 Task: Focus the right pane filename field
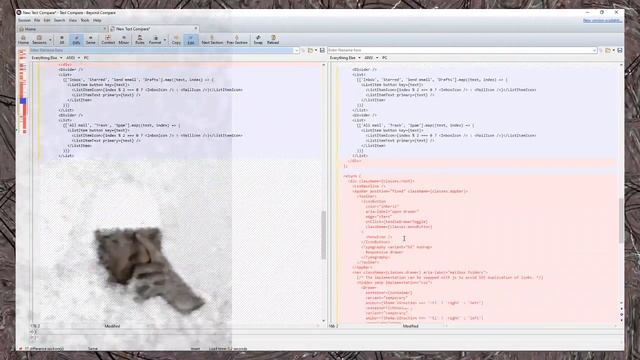point(460,50)
